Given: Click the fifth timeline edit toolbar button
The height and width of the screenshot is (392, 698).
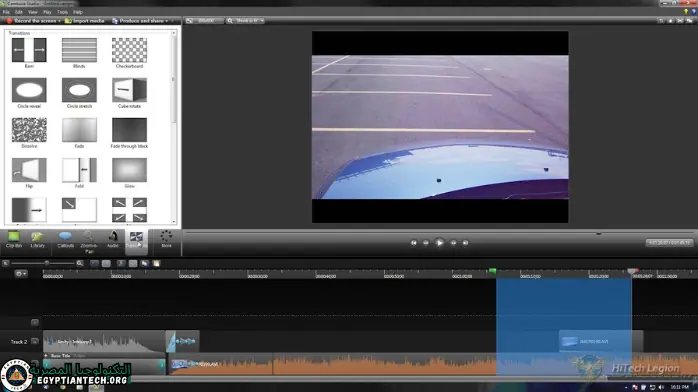Looking at the screenshot, I should [x=145, y=263].
